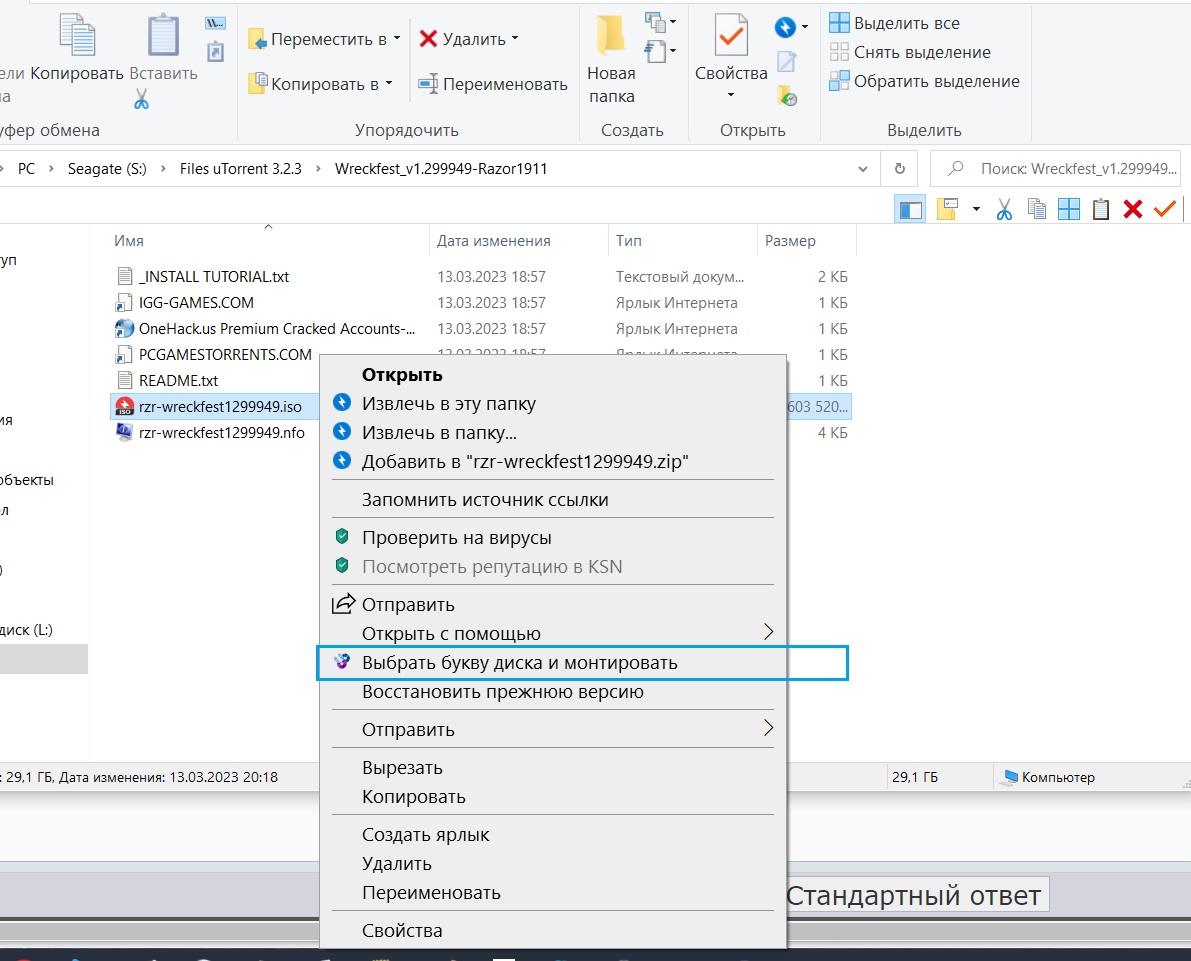This screenshot has height=961, width=1191.
Task: Click the Seagate (S:) breadcrumb
Action: click(x=107, y=169)
